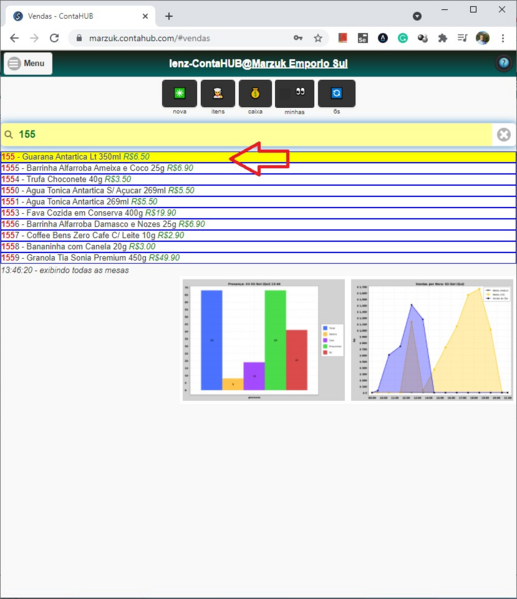Viewport: 517px width, 599px height.
Task: Click the Marzuk Emporio Sul header link
Action: (x=300, y=63)
